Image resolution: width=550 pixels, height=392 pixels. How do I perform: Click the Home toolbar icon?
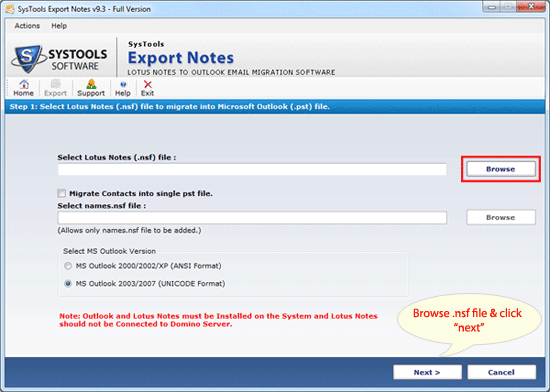[x=24, y=88]
